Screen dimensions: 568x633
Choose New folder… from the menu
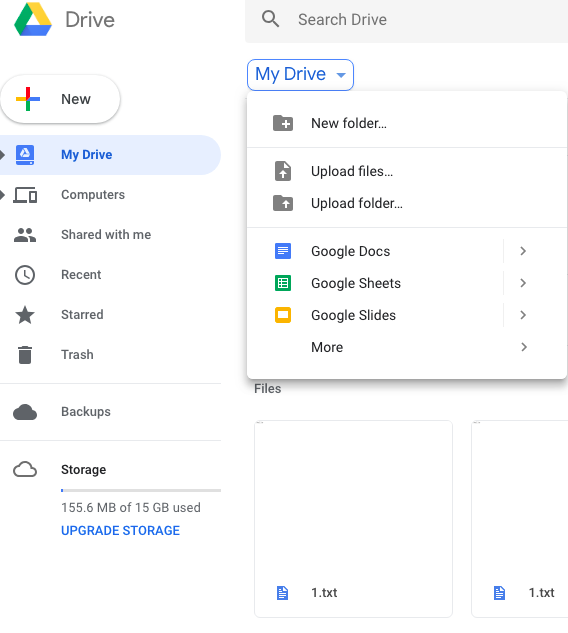point(407,123)
